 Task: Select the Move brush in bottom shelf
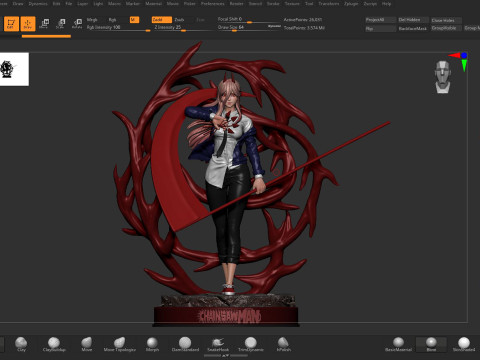coord(87,344)
